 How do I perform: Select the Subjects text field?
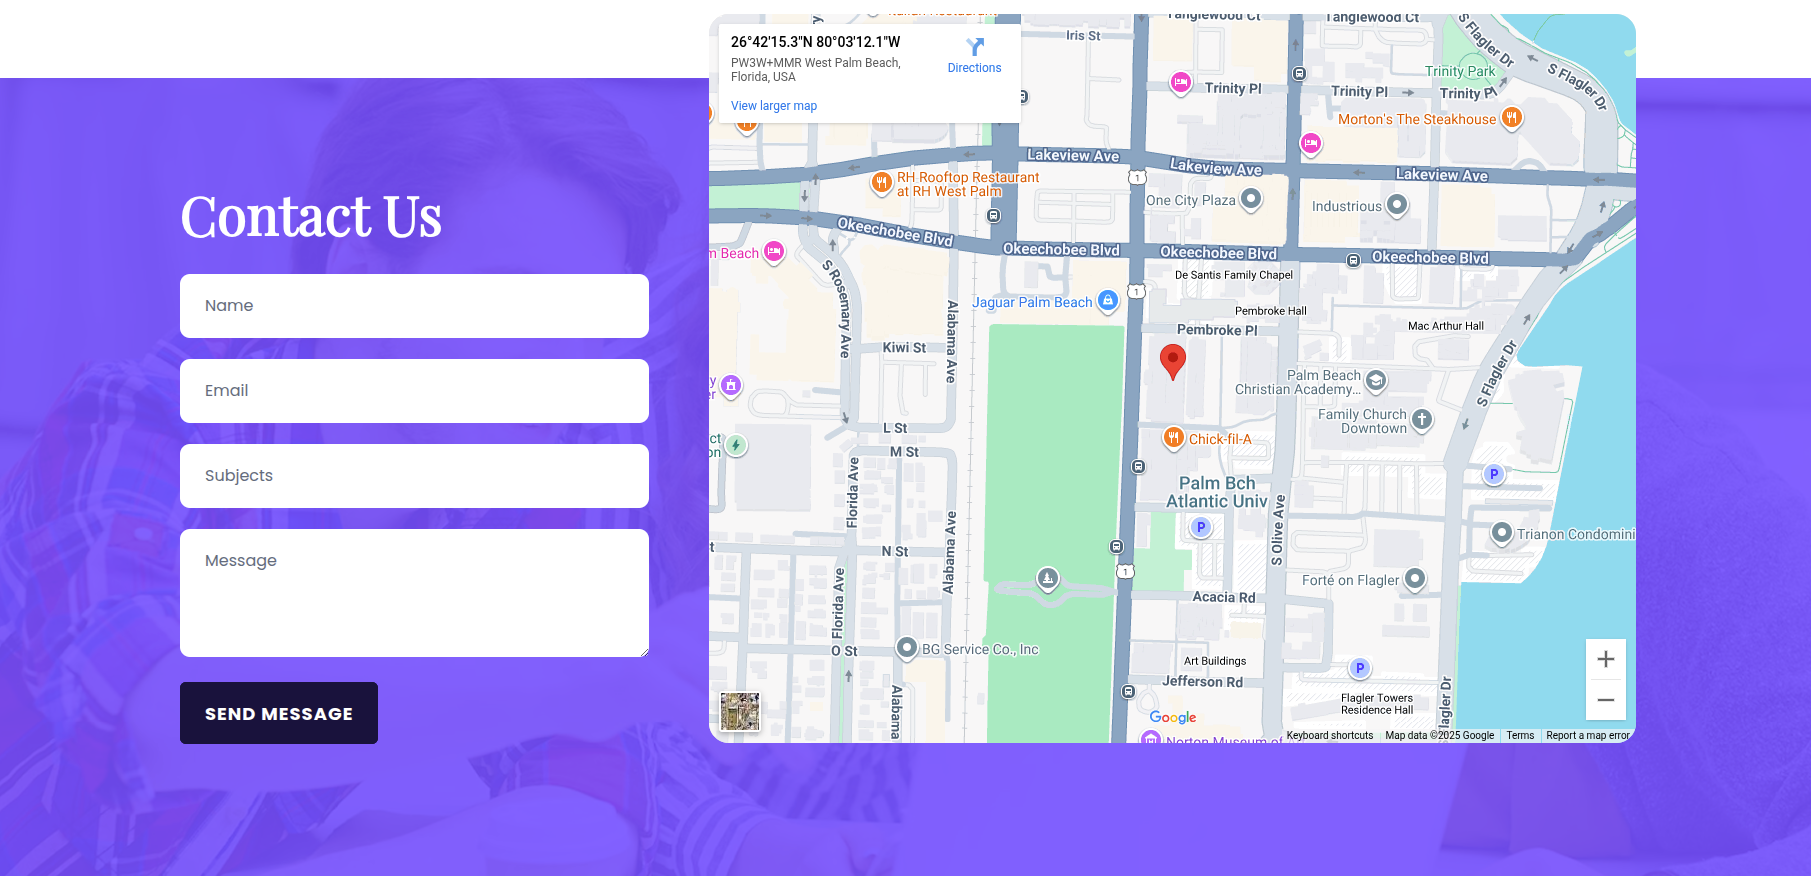pos(414,476)
